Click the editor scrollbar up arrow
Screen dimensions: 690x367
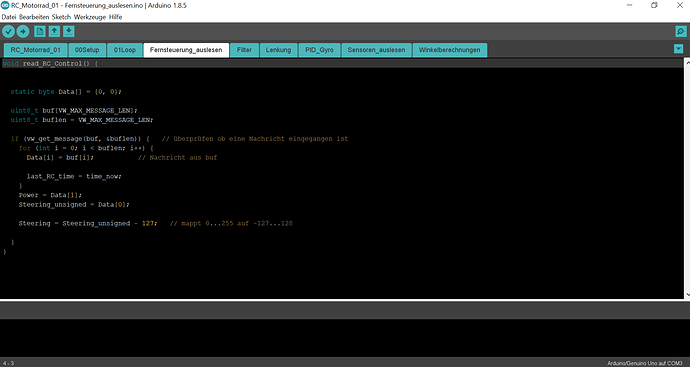(687, 62)
